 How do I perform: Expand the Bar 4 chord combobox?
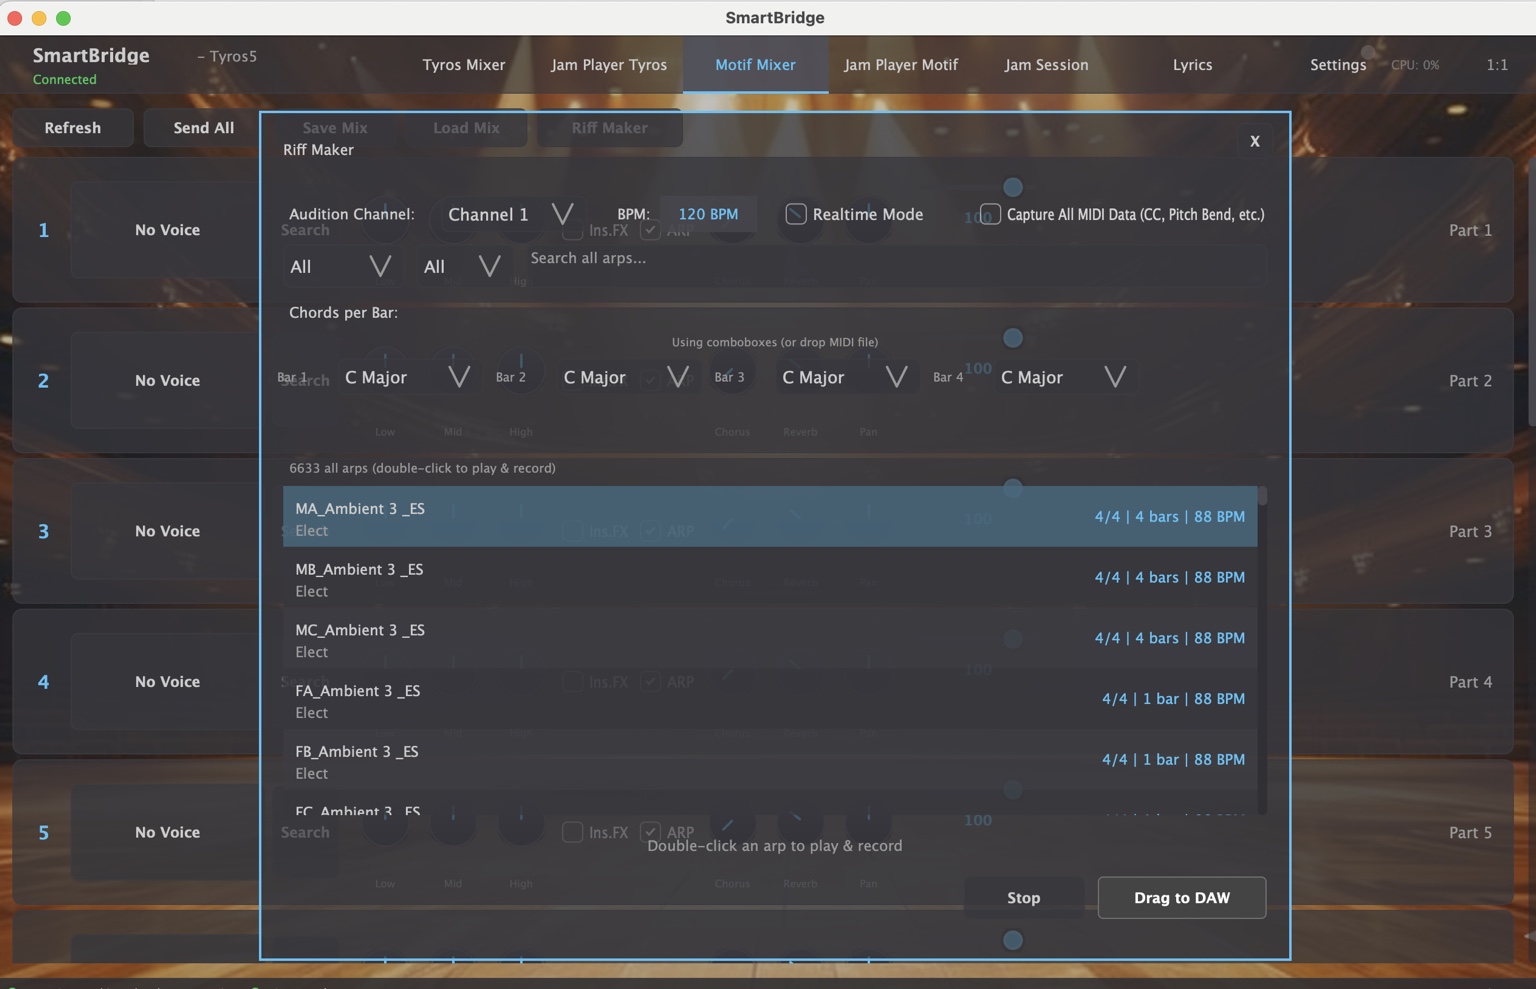tap(1062, 377)
